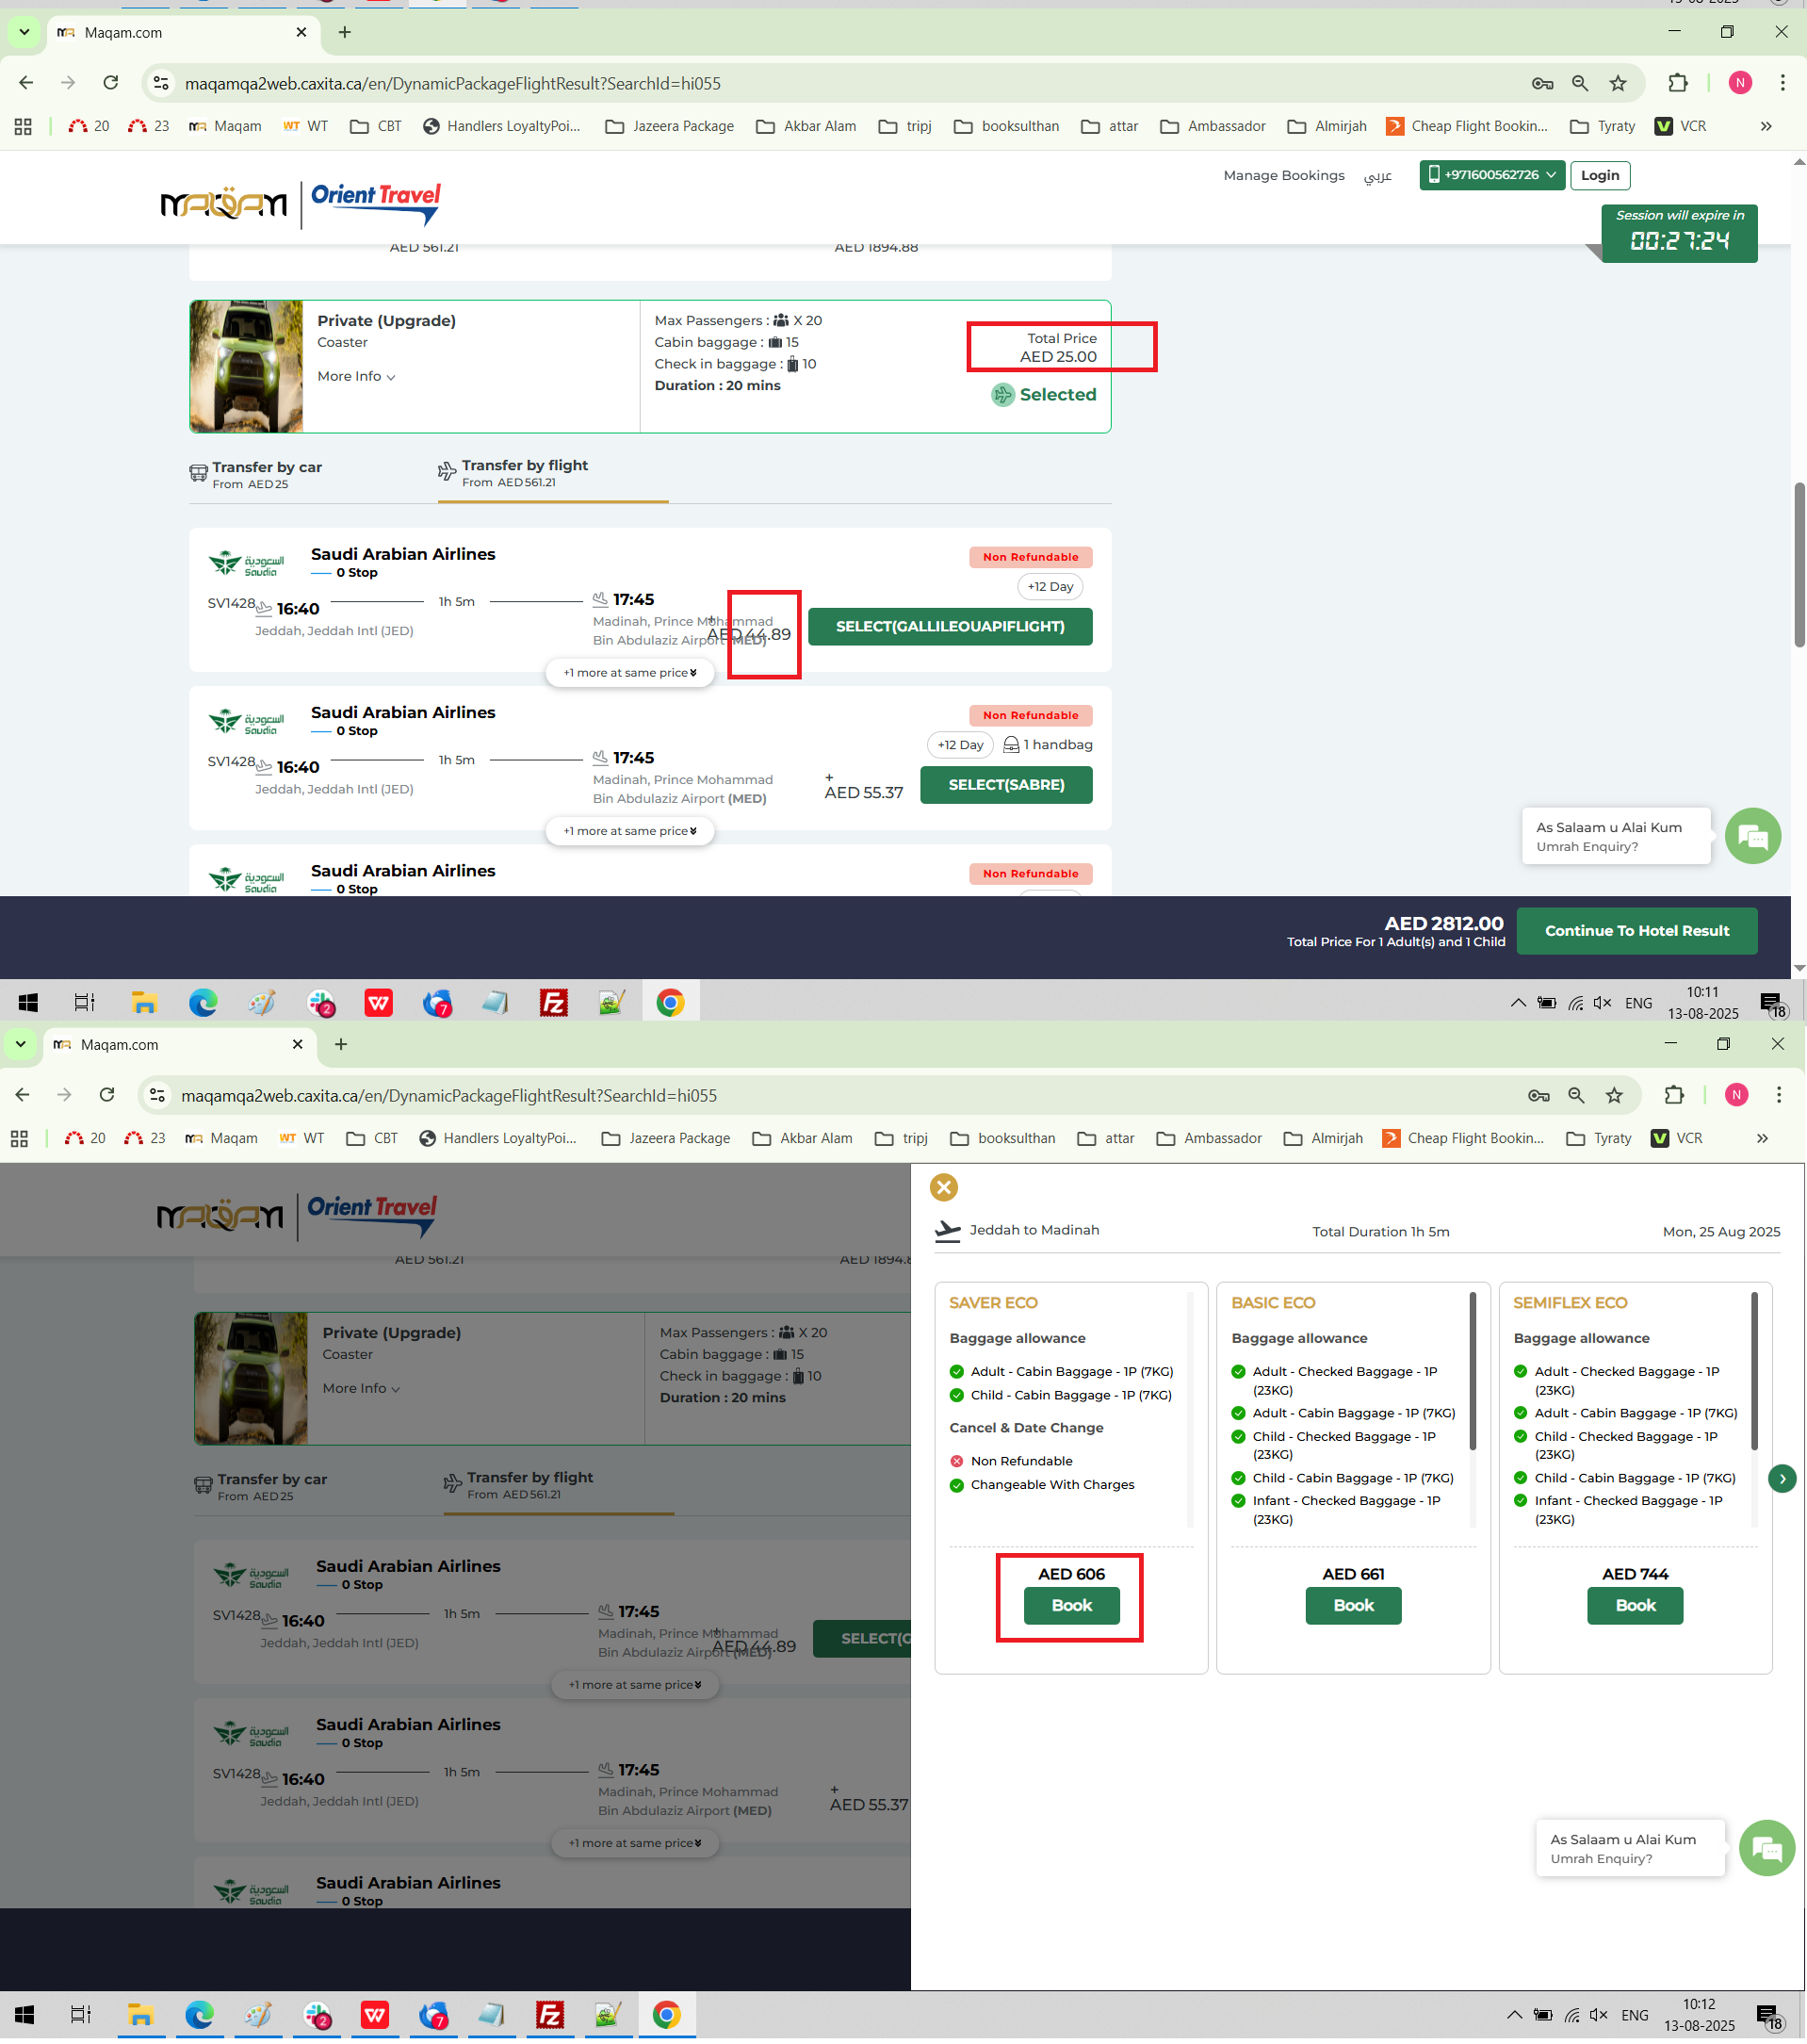Open FileZilla from the taskbar showing 10:11
The width and height of the screenshot is (1807, 2044).
553,1002
